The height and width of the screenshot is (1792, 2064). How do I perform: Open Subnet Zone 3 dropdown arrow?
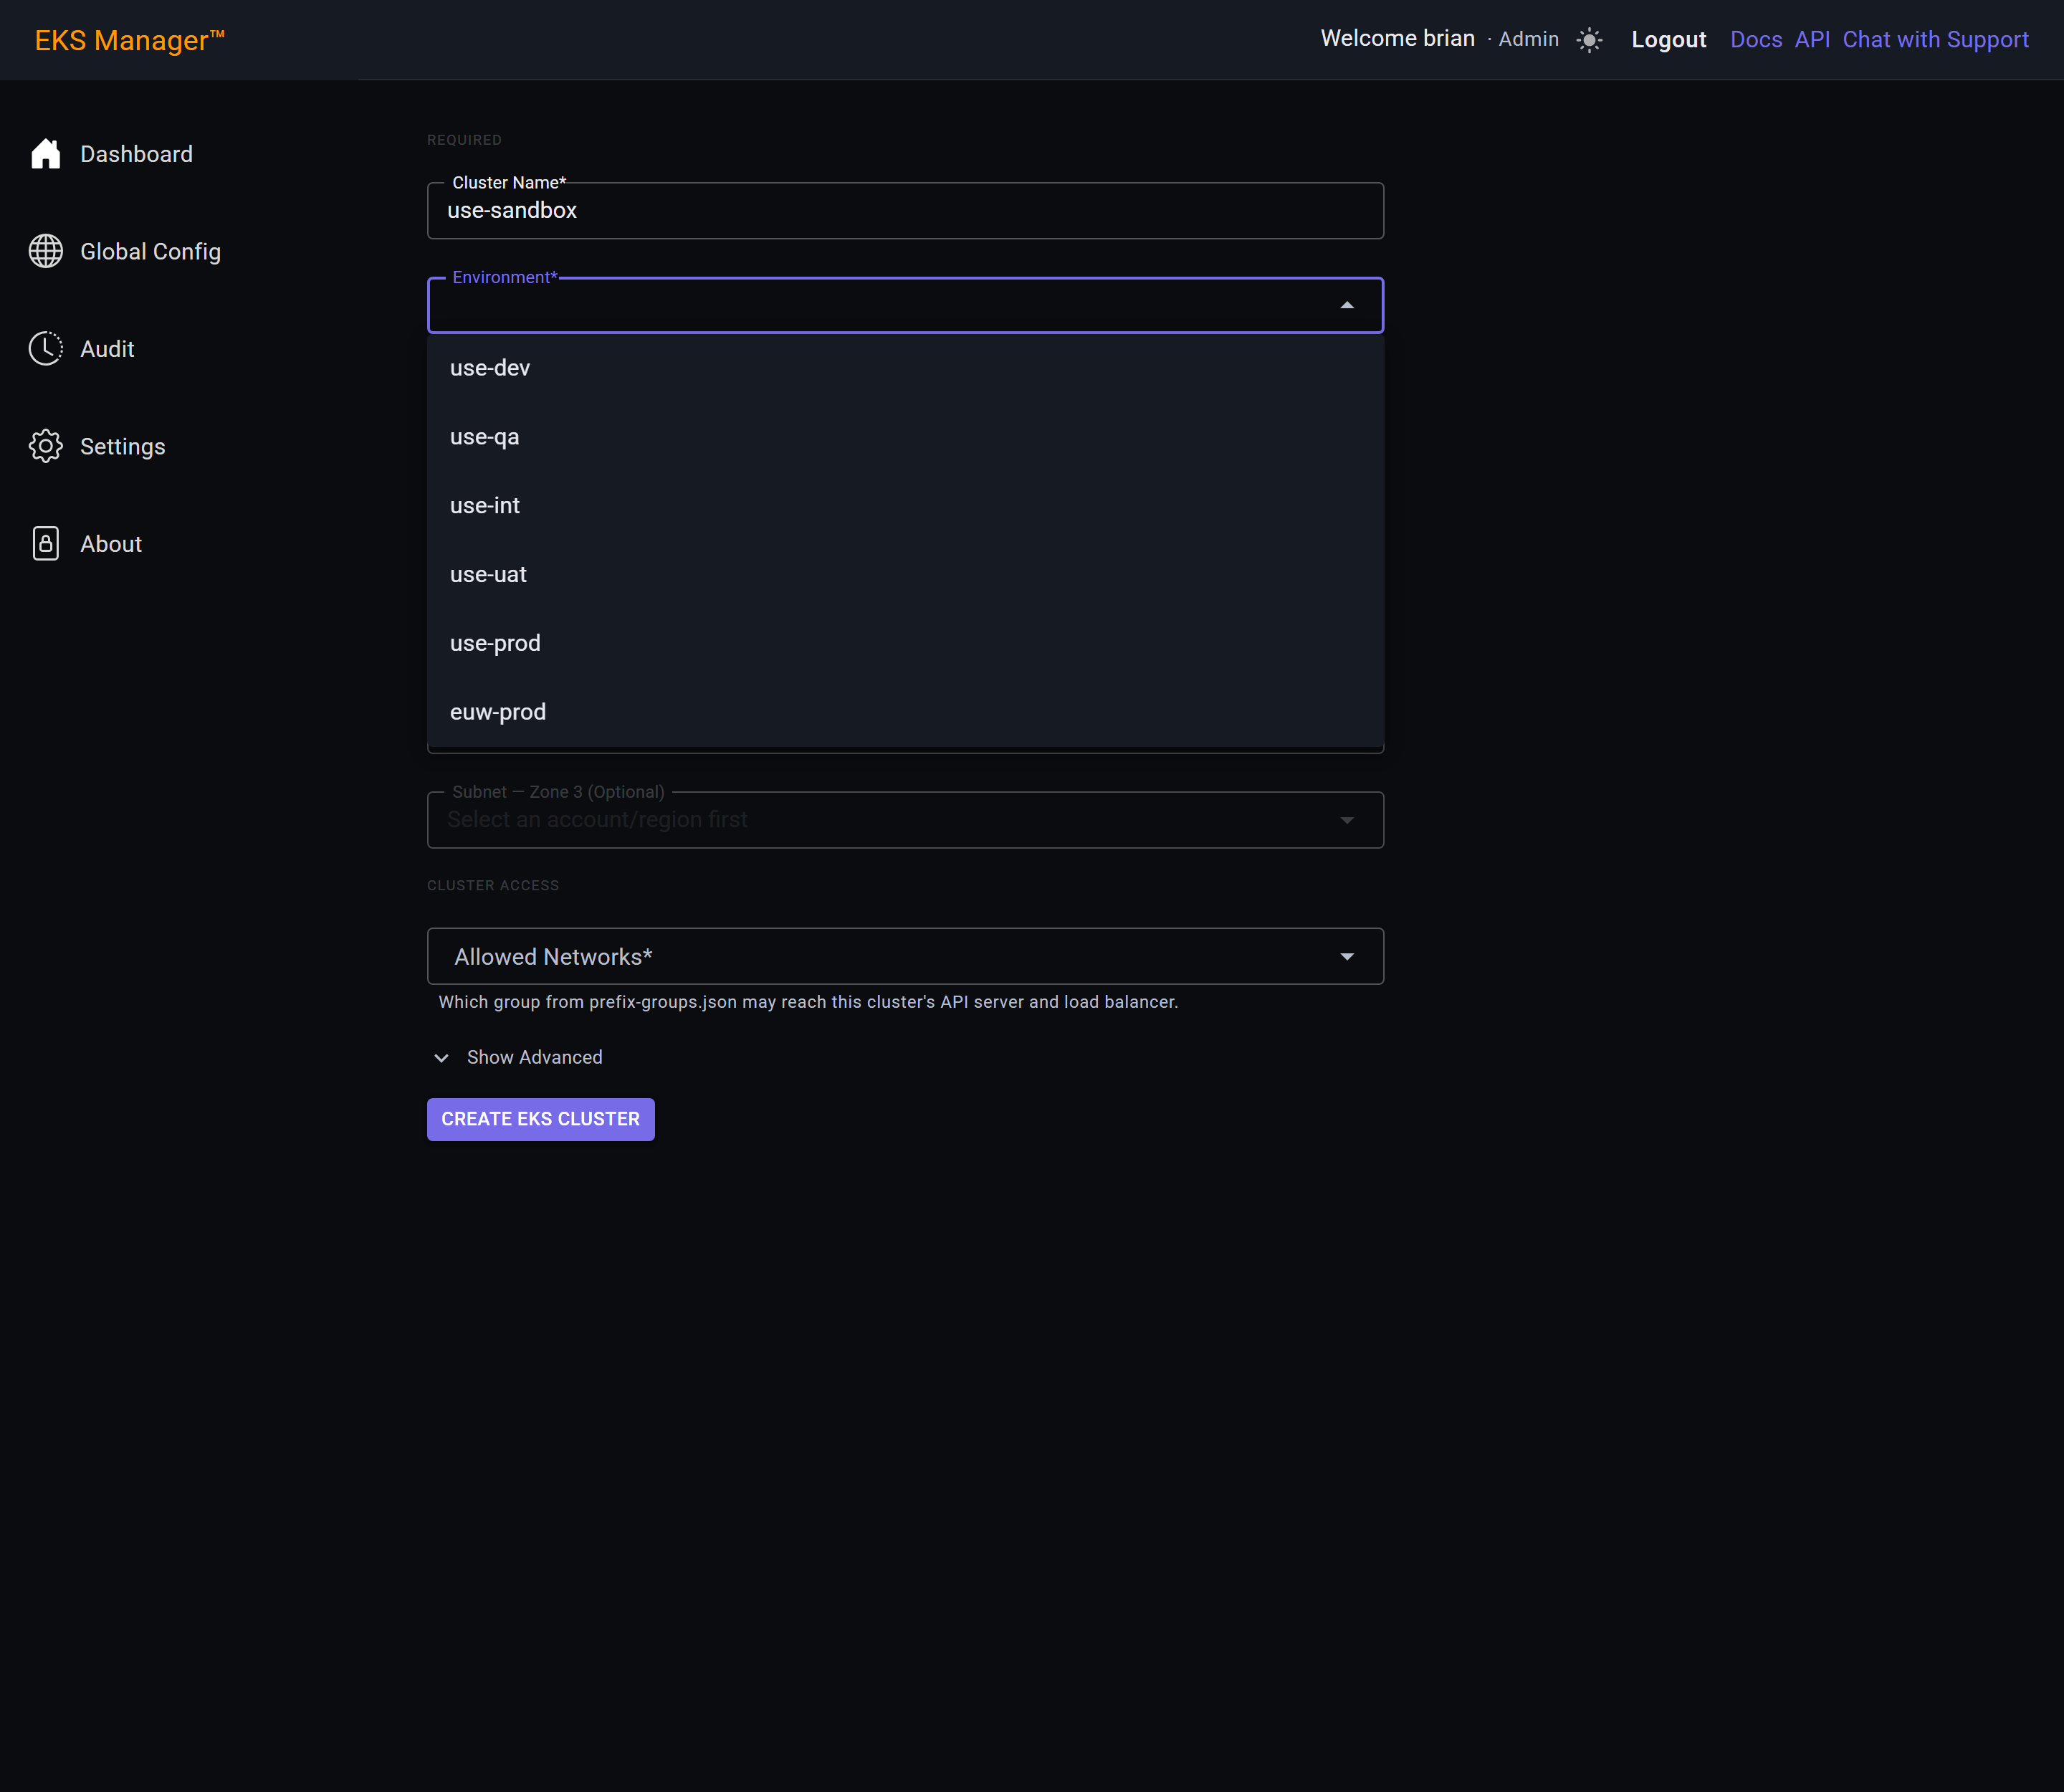[x=1347, y=820]
